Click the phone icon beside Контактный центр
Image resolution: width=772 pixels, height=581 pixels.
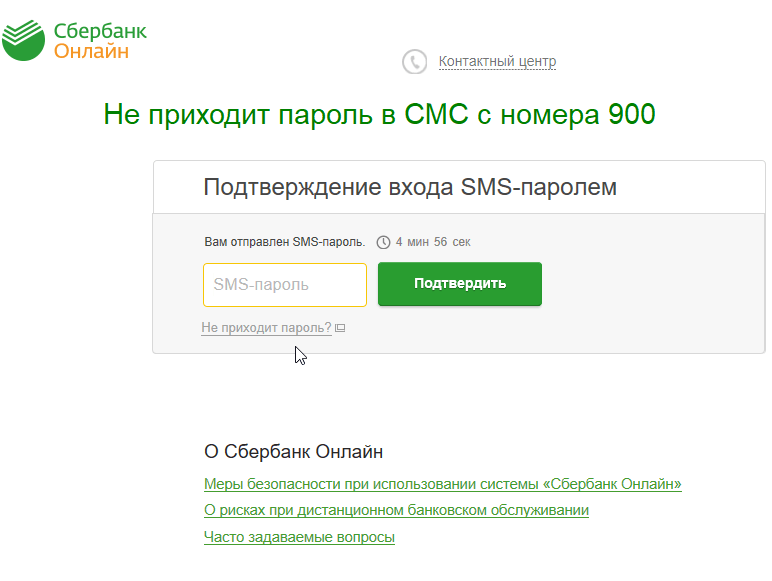414,62
